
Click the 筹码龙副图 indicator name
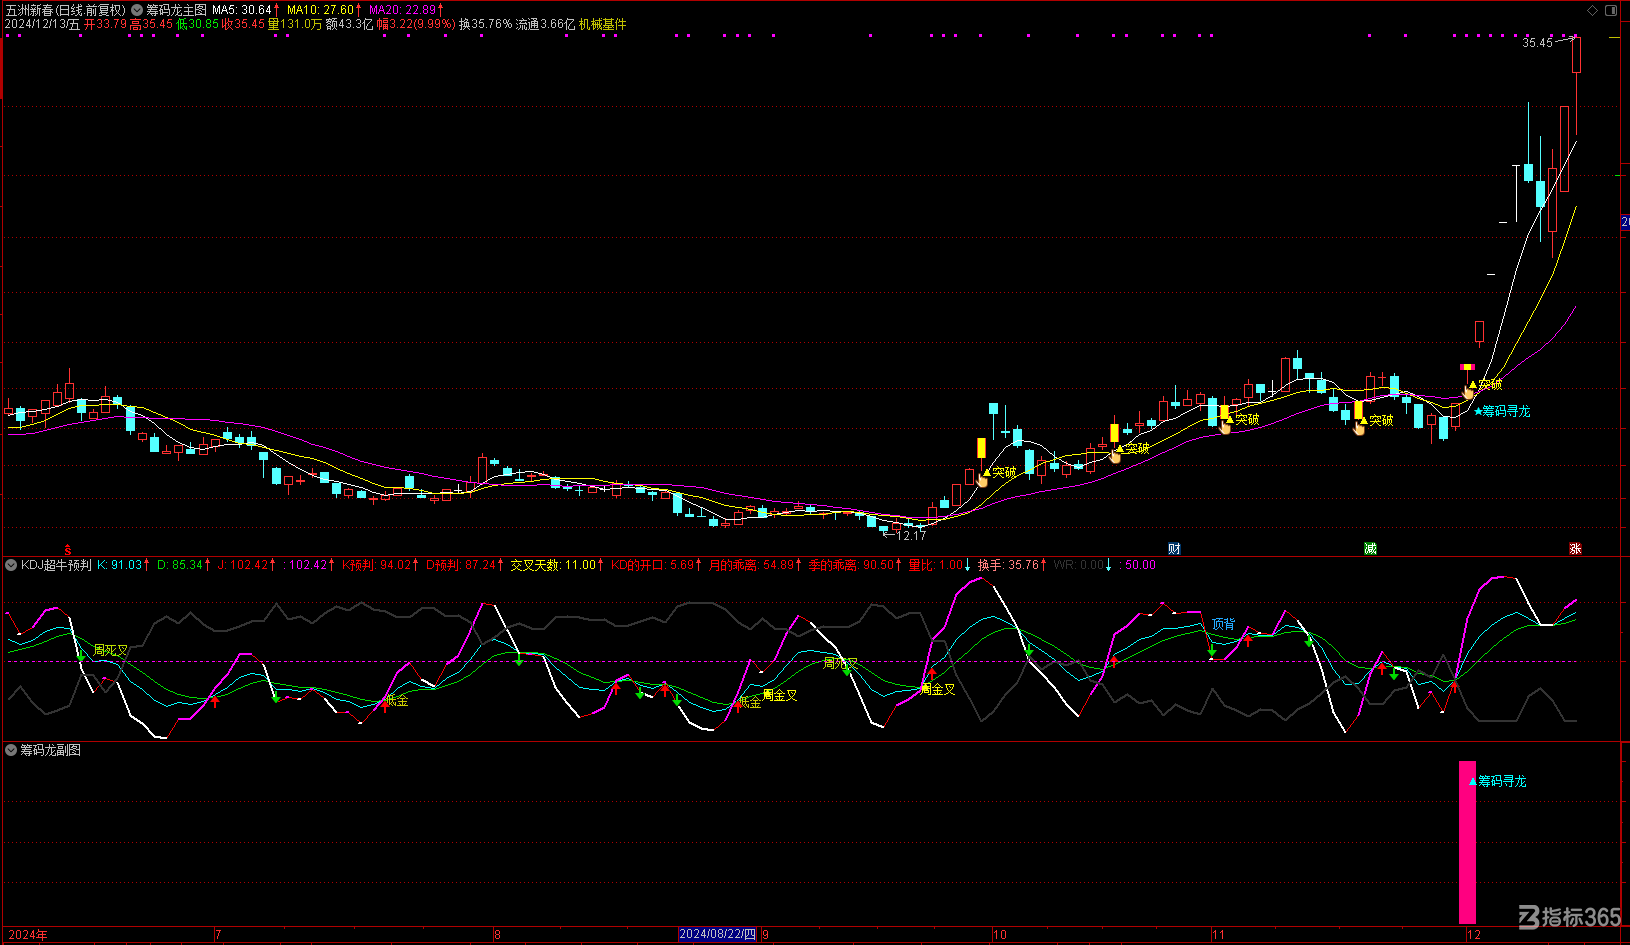pyautogui.click(x=51, y=749)
